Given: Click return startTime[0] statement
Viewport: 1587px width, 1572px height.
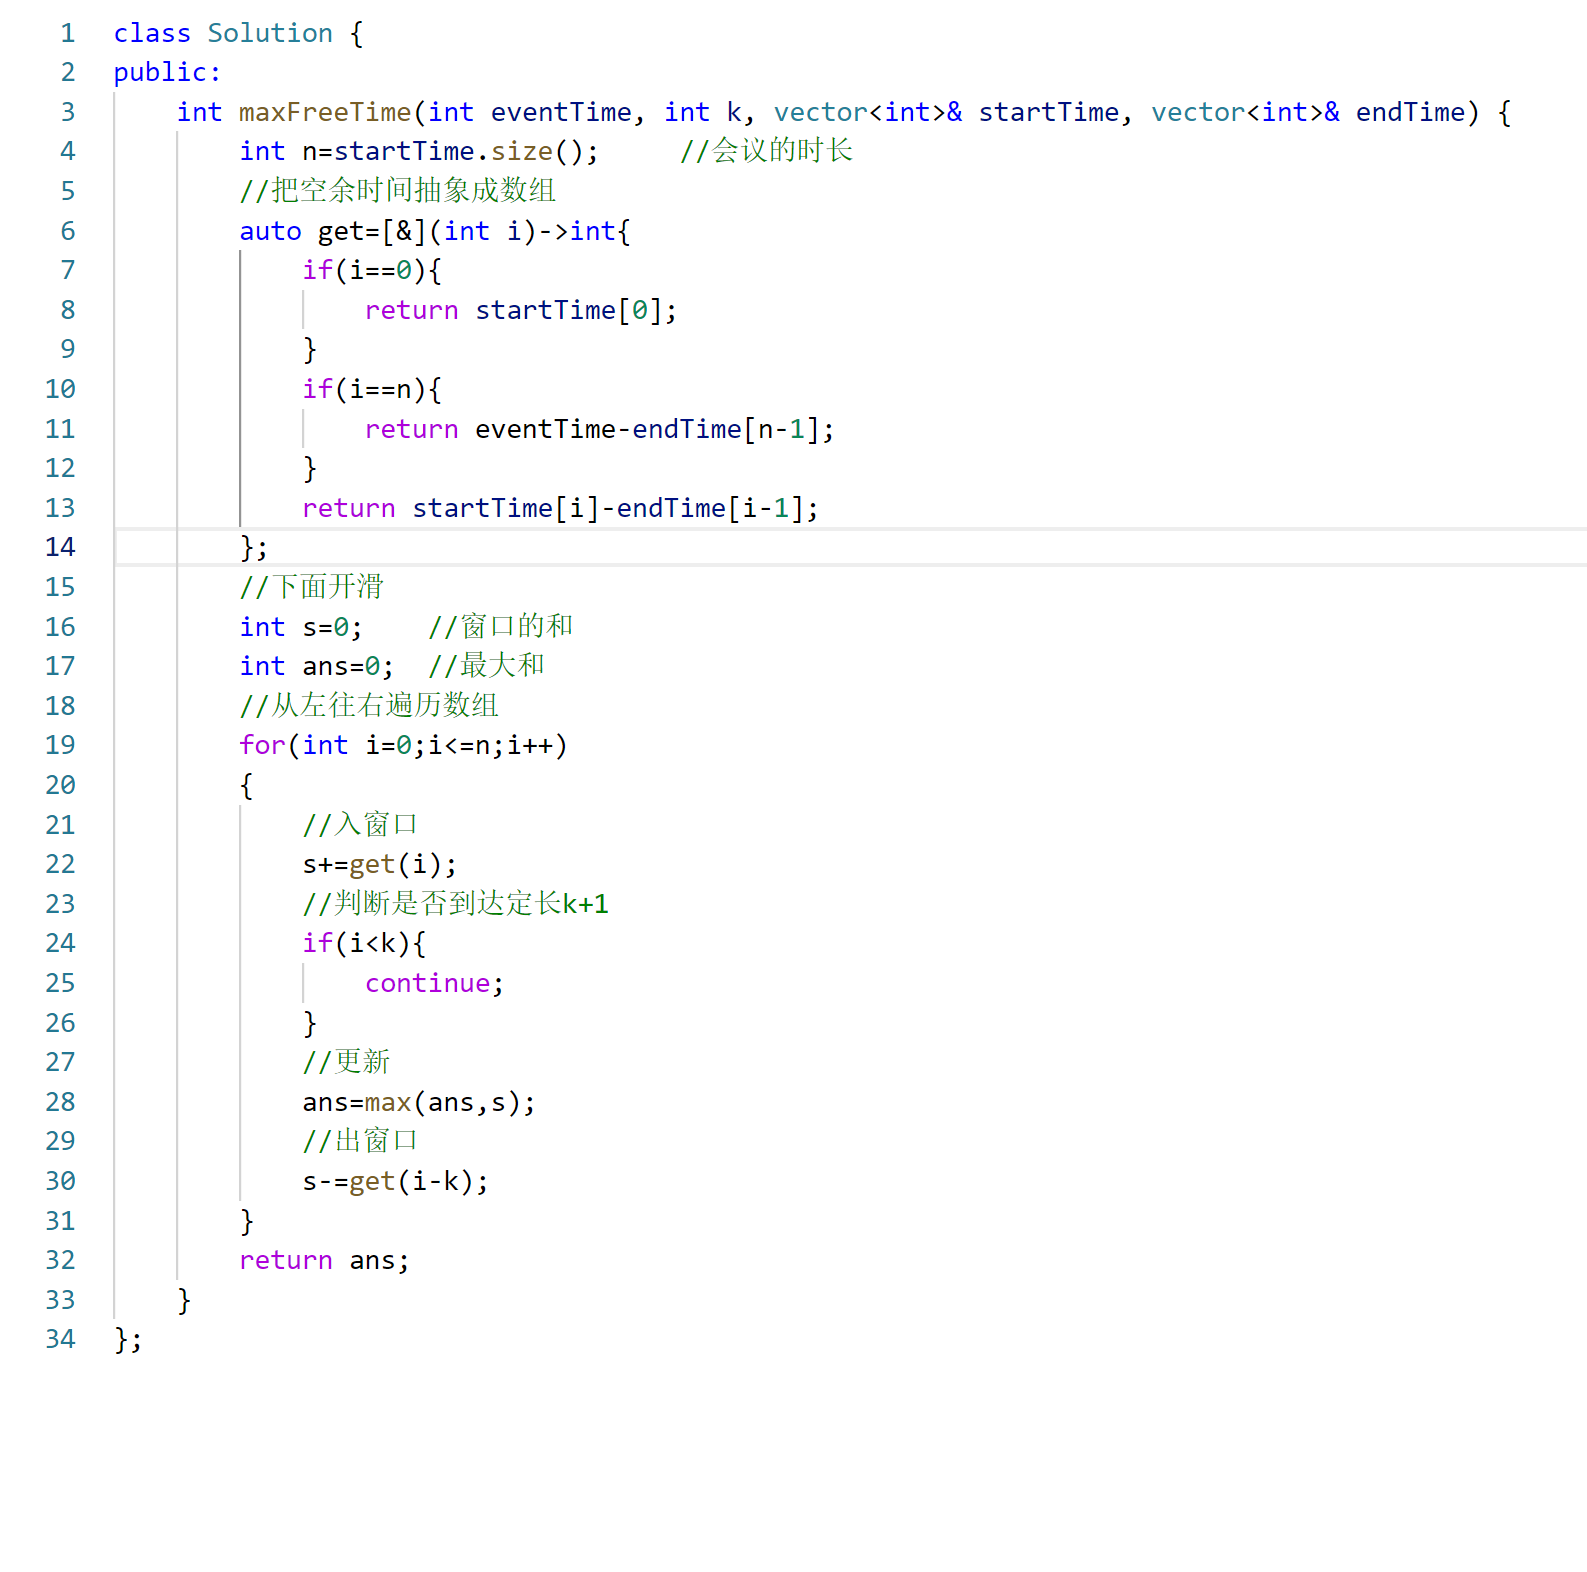Looking at the screenshot, I should pyautogui.click(x=520, y=310).
